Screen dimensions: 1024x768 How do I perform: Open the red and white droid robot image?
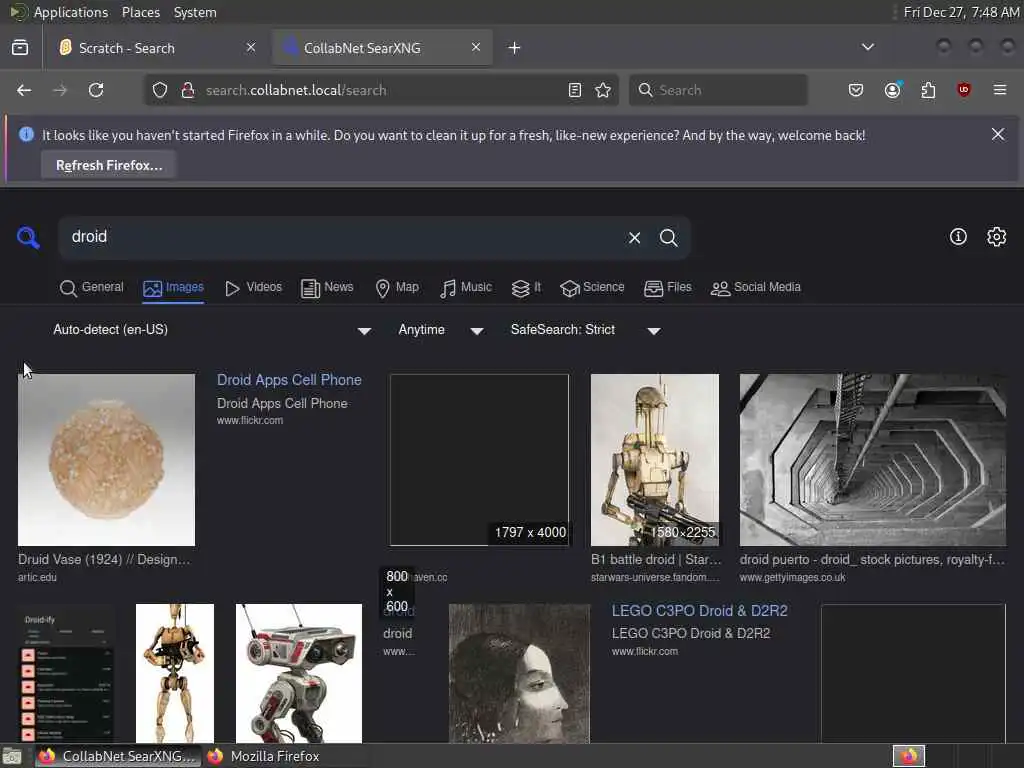(x=298, y=673)
